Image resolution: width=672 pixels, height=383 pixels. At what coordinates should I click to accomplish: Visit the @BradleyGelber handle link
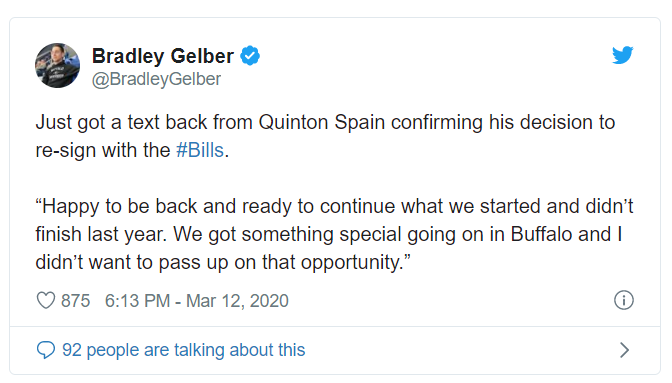click(156, 79)
